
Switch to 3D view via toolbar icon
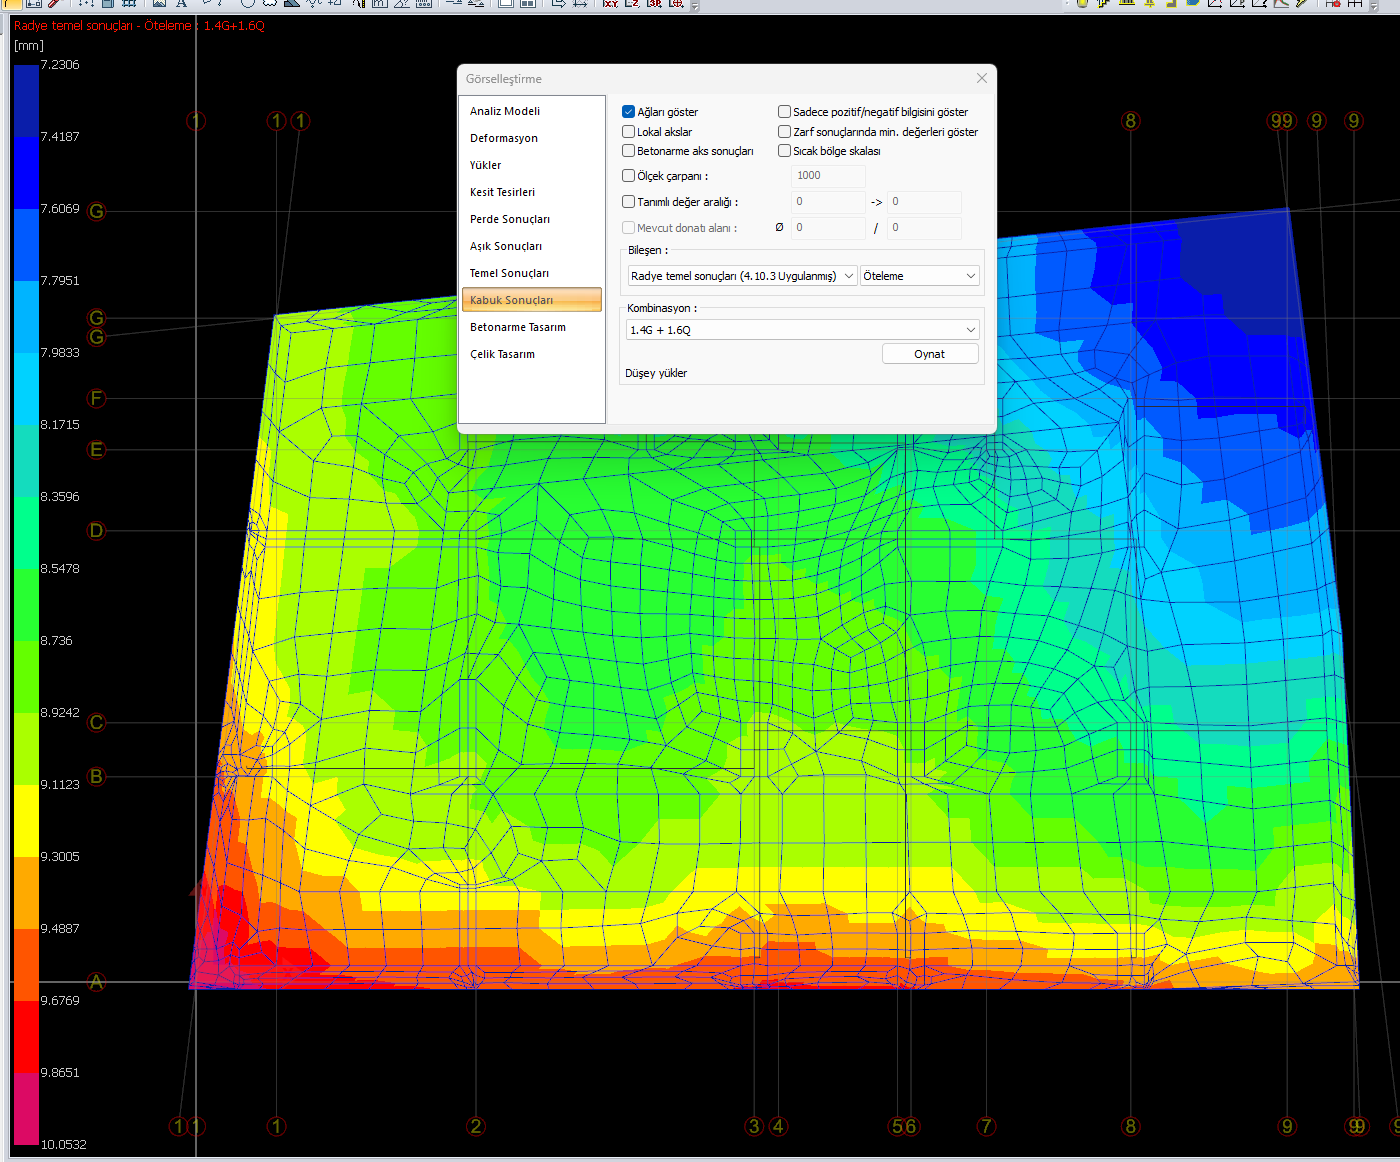coord(654,4)
